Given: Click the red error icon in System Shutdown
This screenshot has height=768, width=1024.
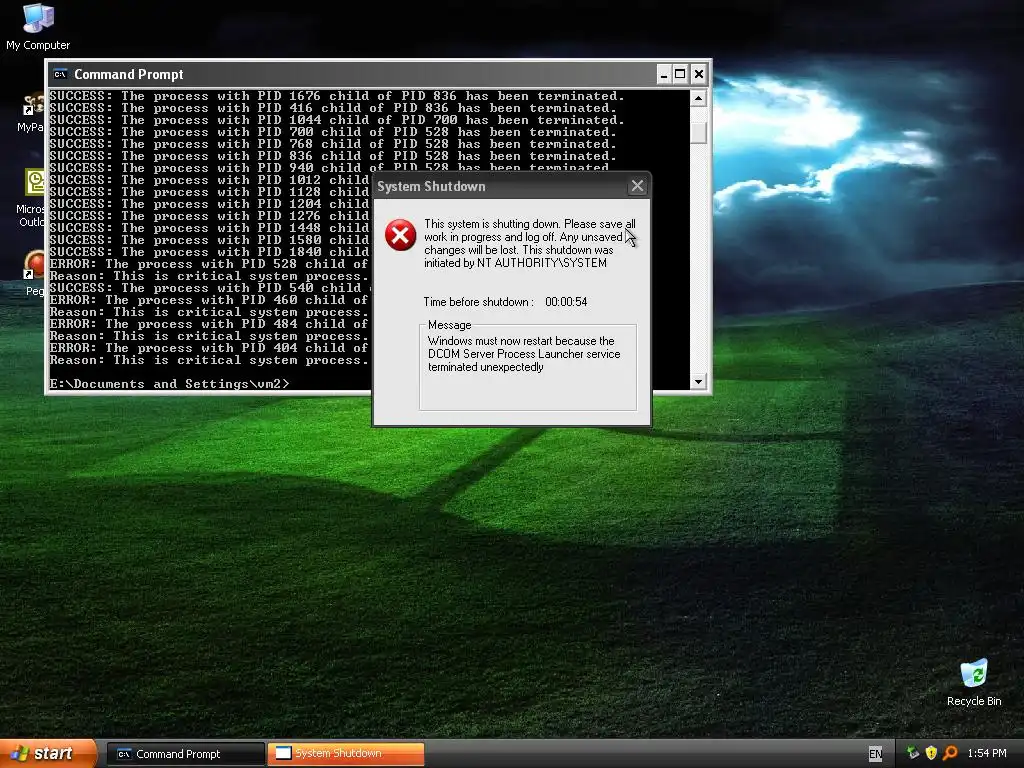Looking at the screenshot, I should pos(400,235).
